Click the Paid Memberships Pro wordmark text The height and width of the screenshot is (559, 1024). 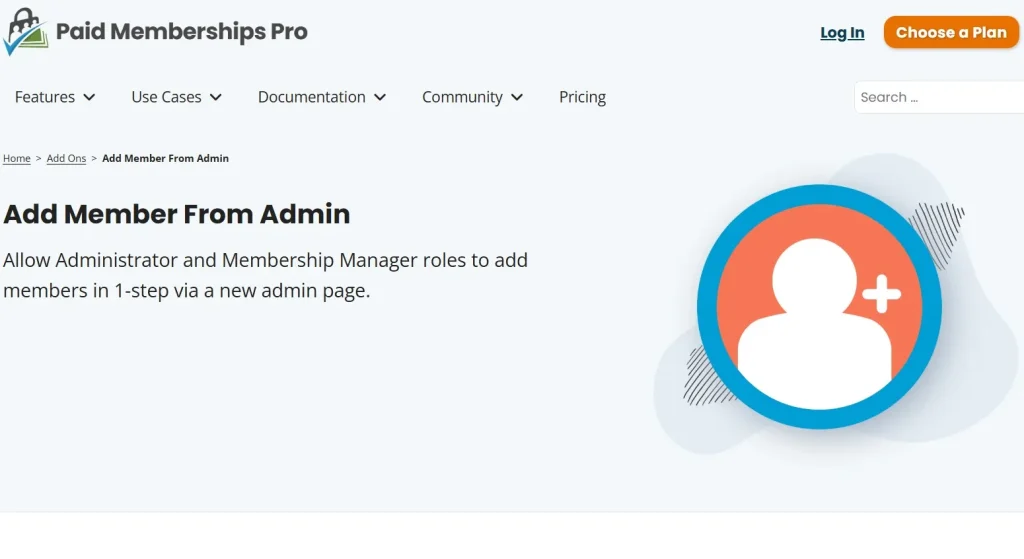pyautogui.click(x=182, y=32)
